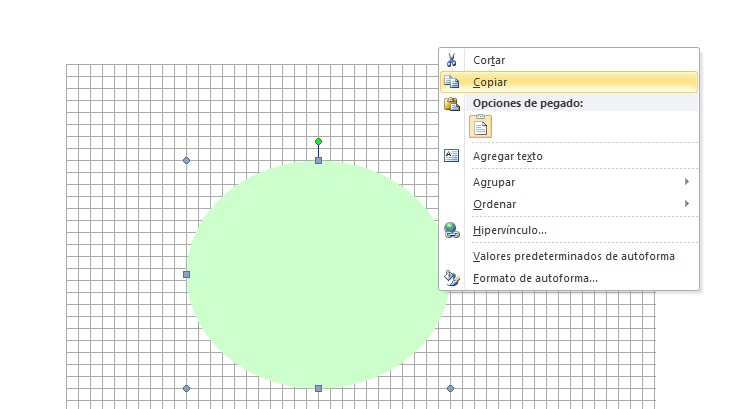This screenshot has width=751, height=409.
Task: Expand the arrow next to Agrupar
Action: click(x=687, y=182)
